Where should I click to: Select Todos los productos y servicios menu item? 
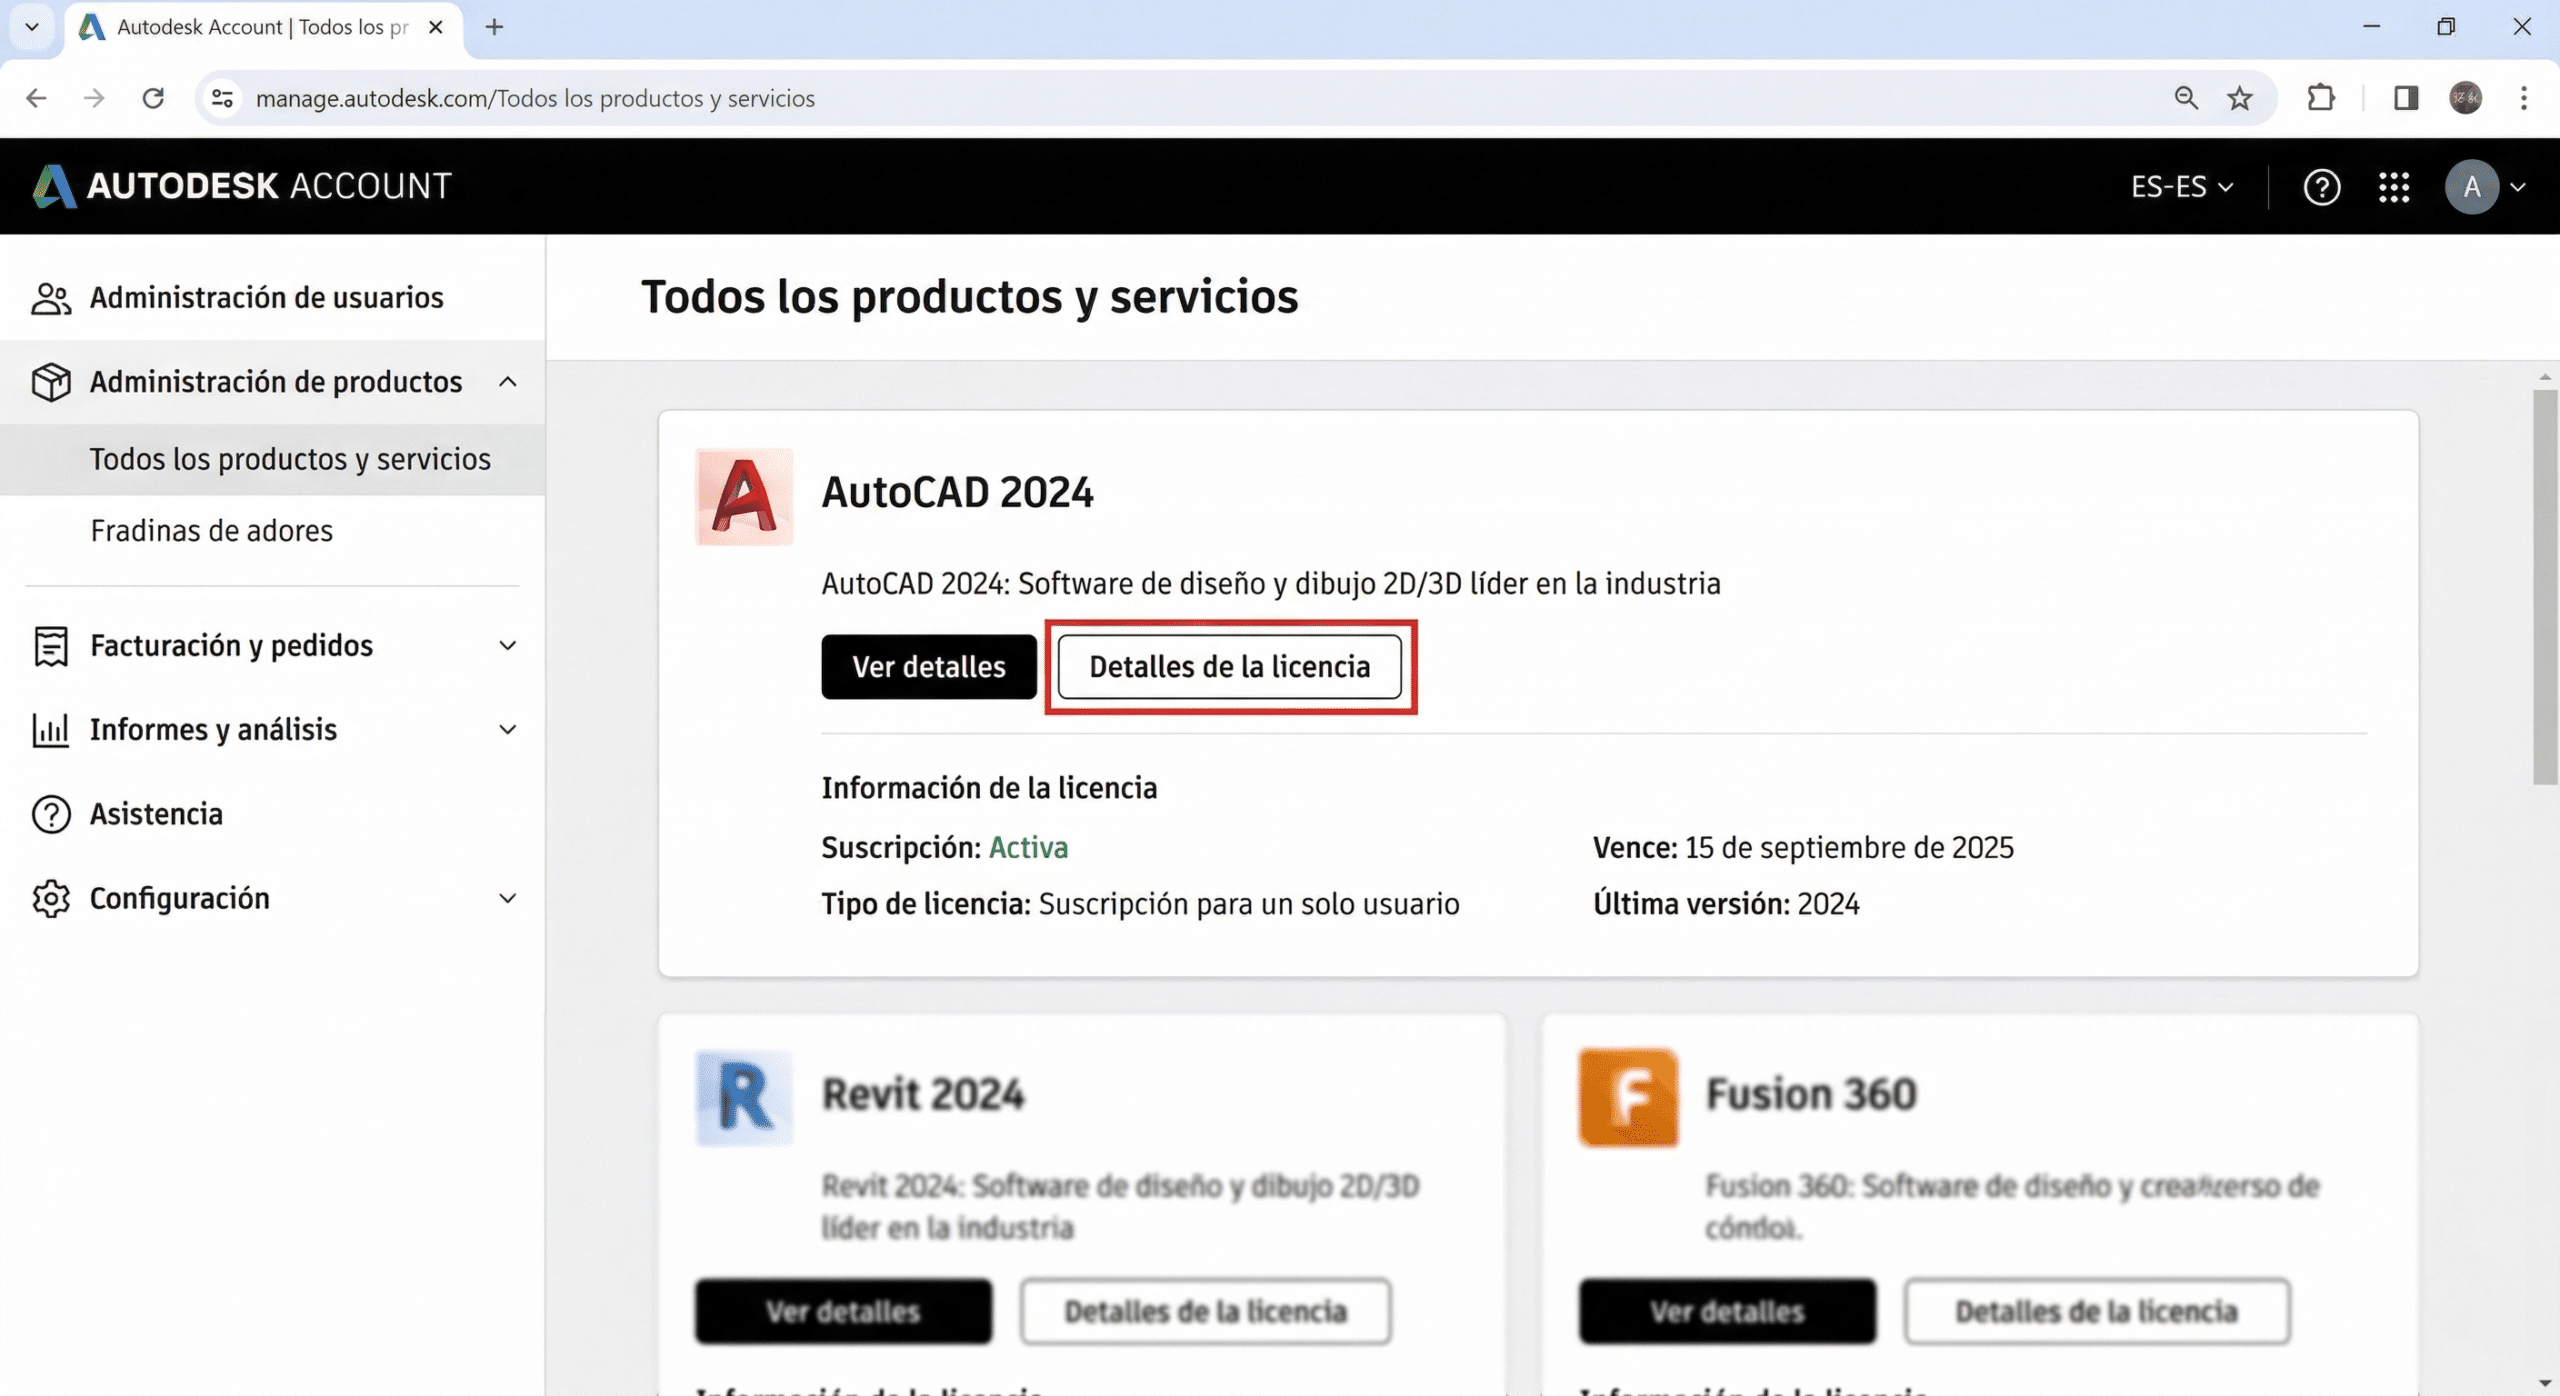coord(291,459)
